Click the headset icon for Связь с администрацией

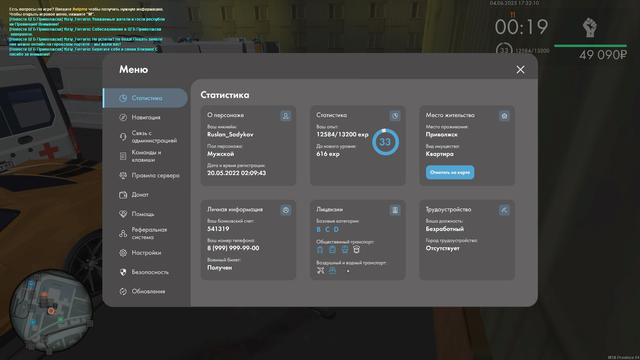123,137
